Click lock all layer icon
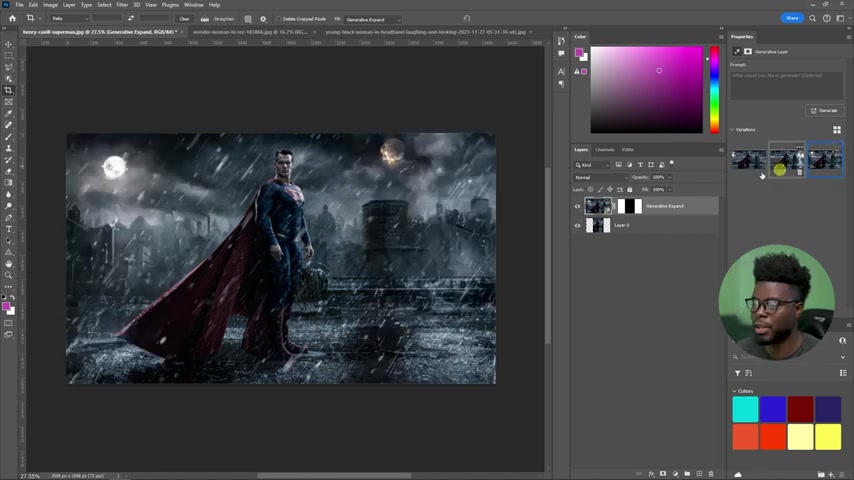Viewport: 854px width, 480px height. [630, 190]
